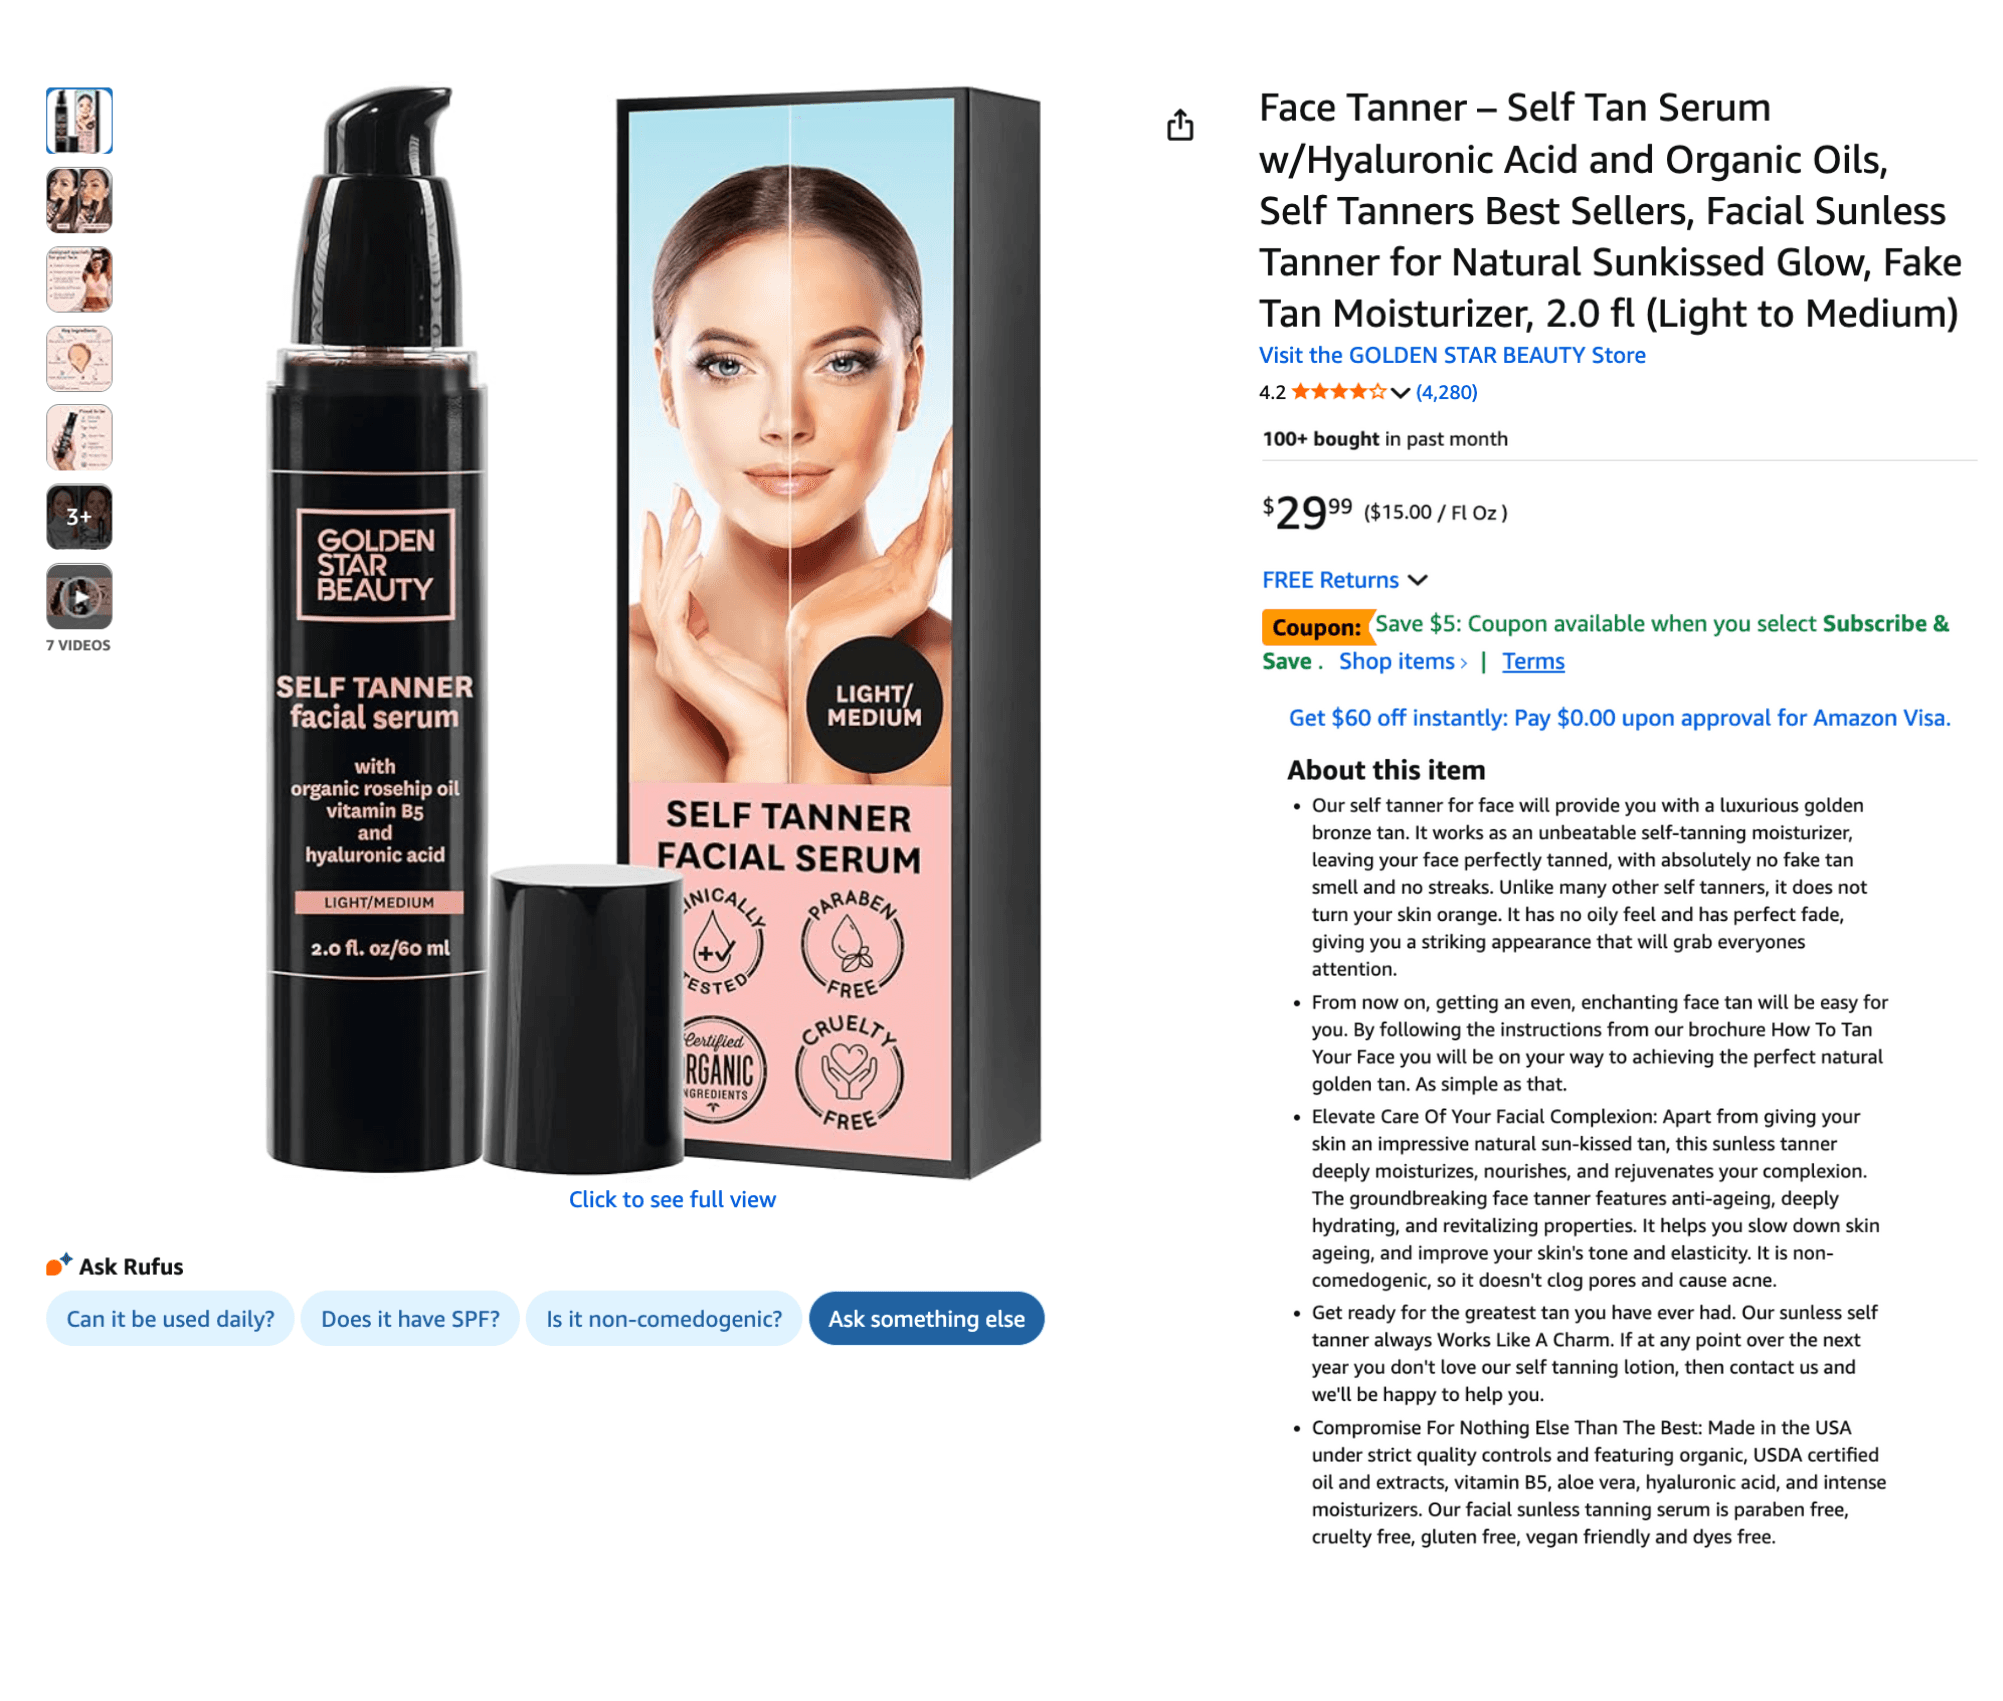This screenshot has width=2003, height=1701.
Task: Visit the GOLDEN STAR BEAUTY Store
Action: click(1451, 355)
